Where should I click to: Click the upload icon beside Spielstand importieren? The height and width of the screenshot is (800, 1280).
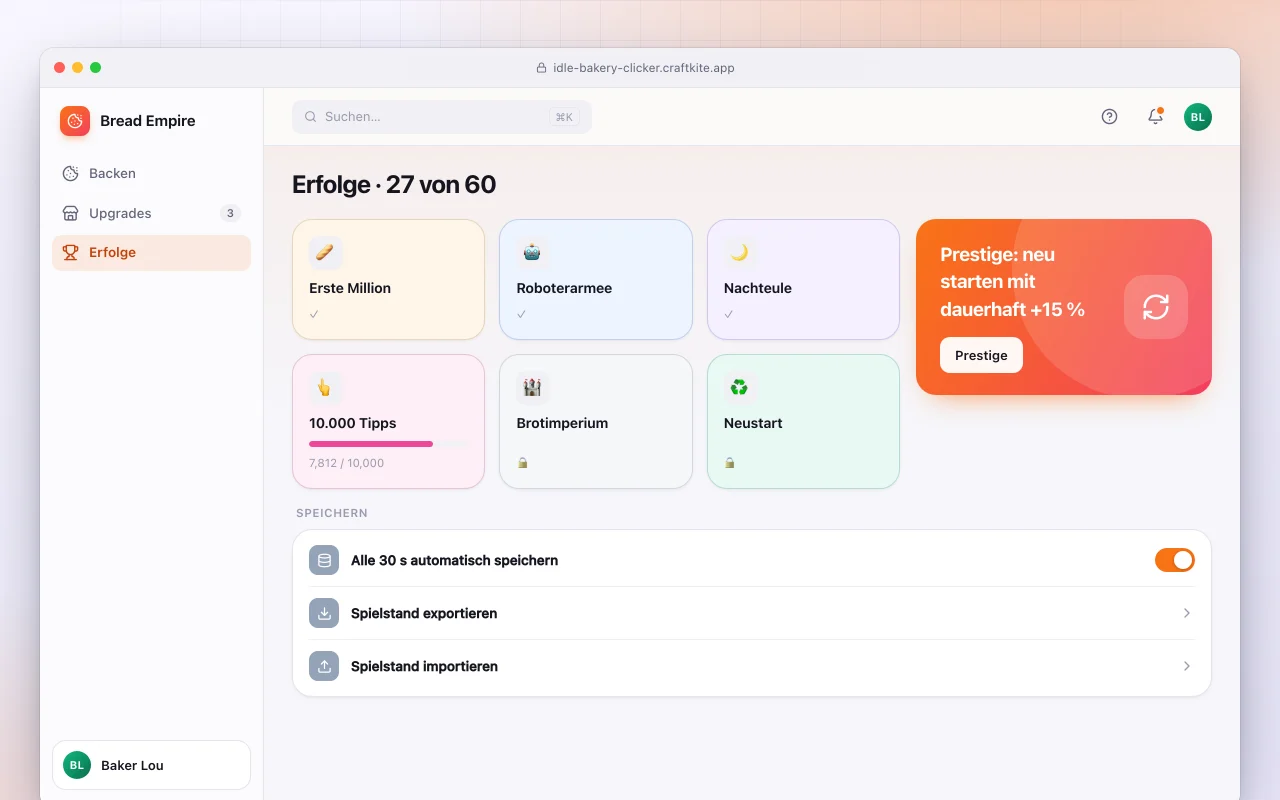tap(324, 667)
